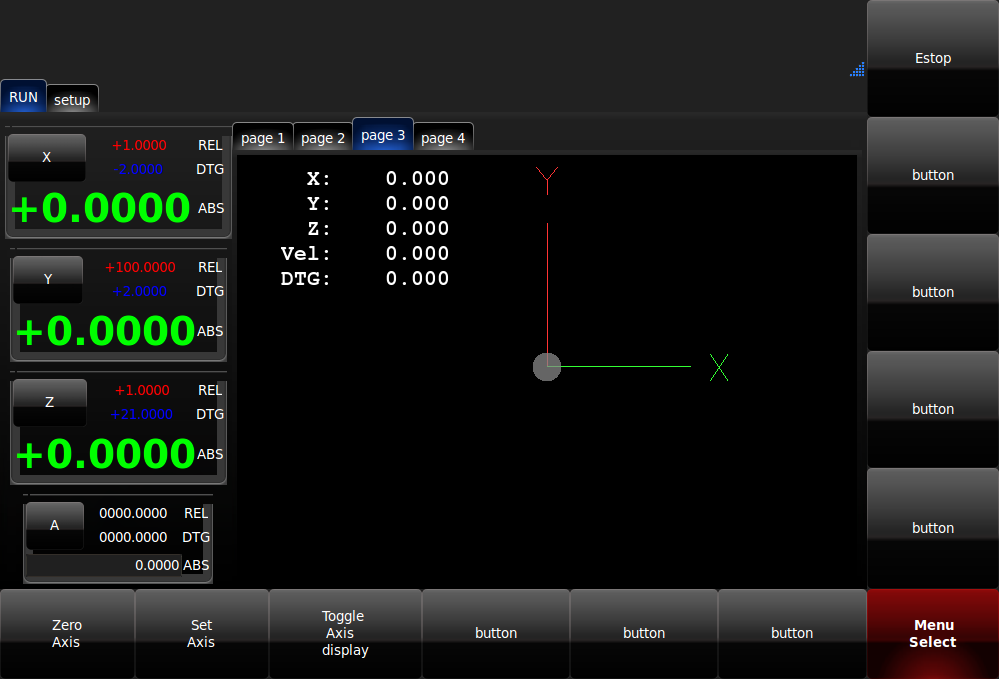Select the X axis button
Image resolution: width=999 pixels, height=679 pixels.
(x=47, y=157)
